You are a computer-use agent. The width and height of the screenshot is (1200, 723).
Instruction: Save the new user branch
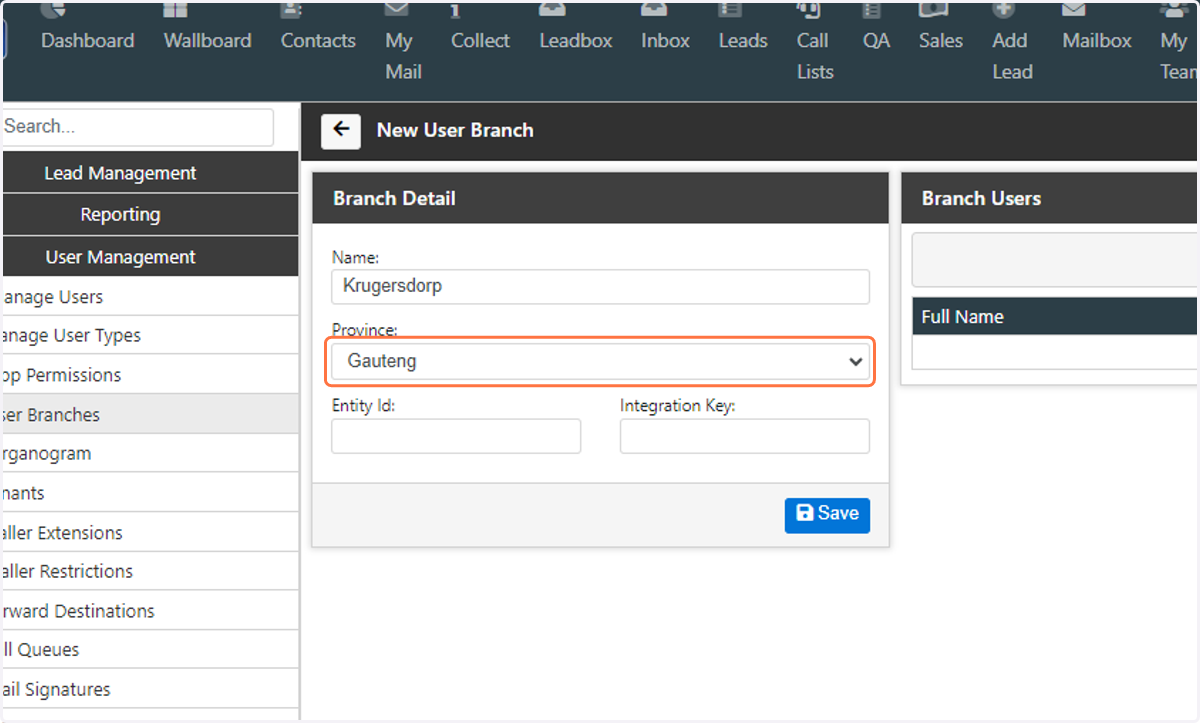coord(827,514)
